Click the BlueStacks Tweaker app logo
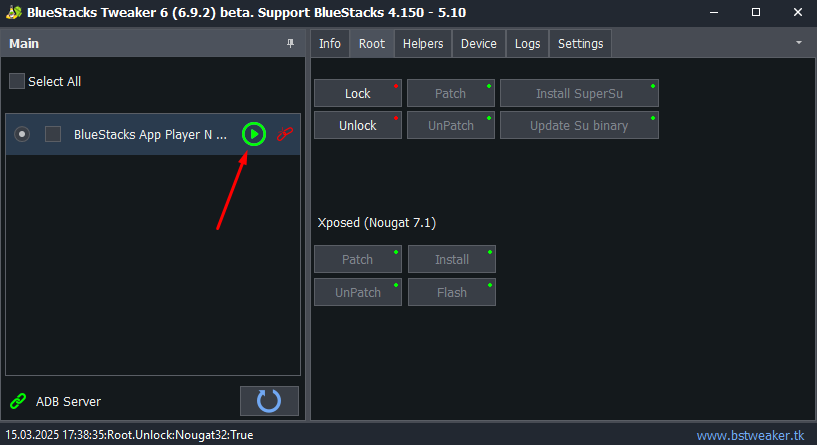This screenshot has height=445, width=817. (x=14, y=12)
